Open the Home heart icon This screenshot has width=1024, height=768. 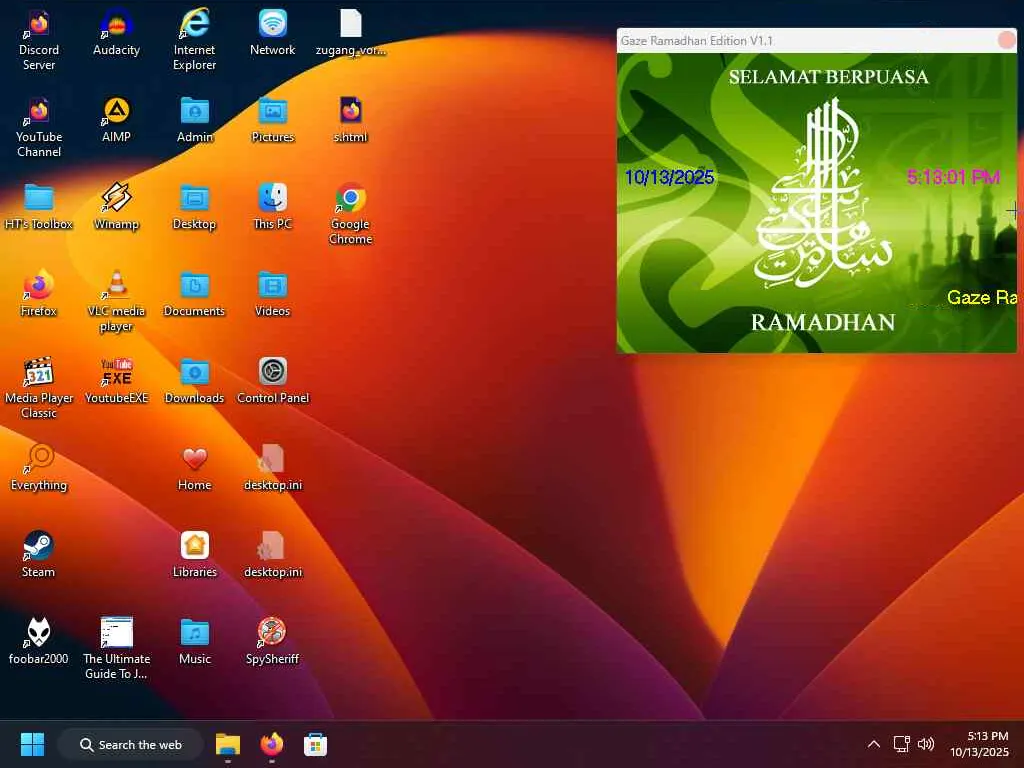pyautogui.click(x=195, y=468)
